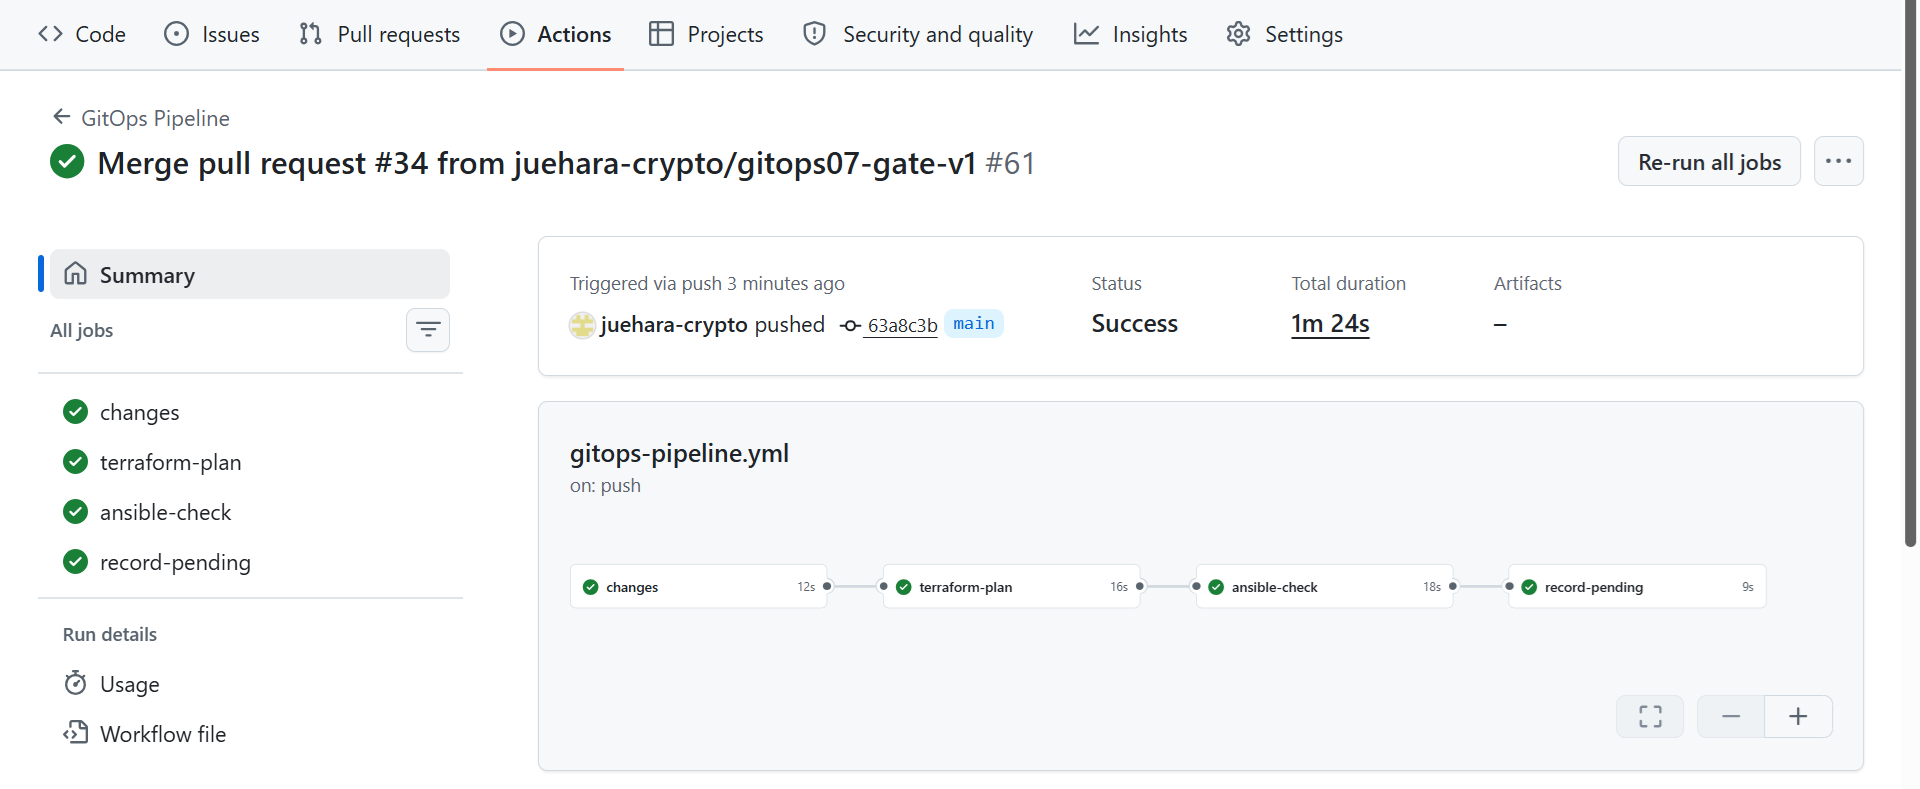Zoom out the workflow graph

click(1731, 716)
